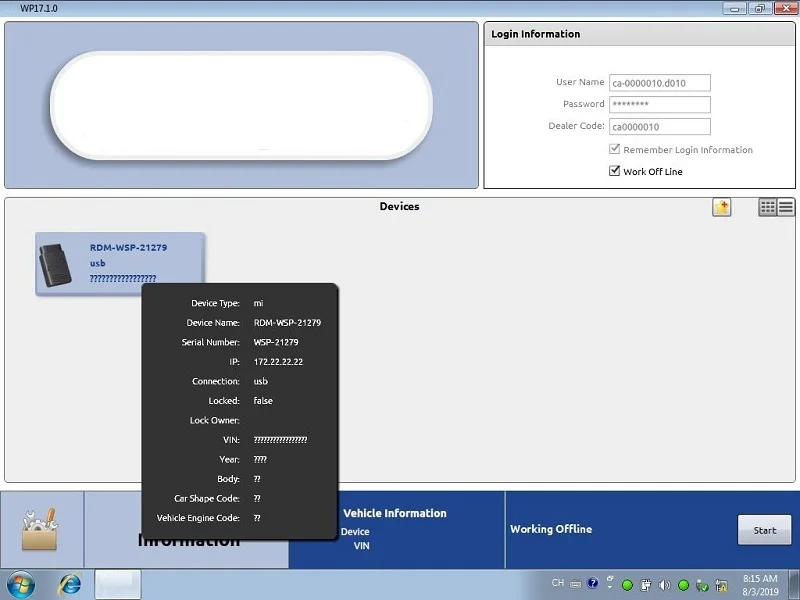Image resolution: width=800 pixels, height=600 pixels.
Task: Select the Vehicle Information panel
Action: point(396,530)
